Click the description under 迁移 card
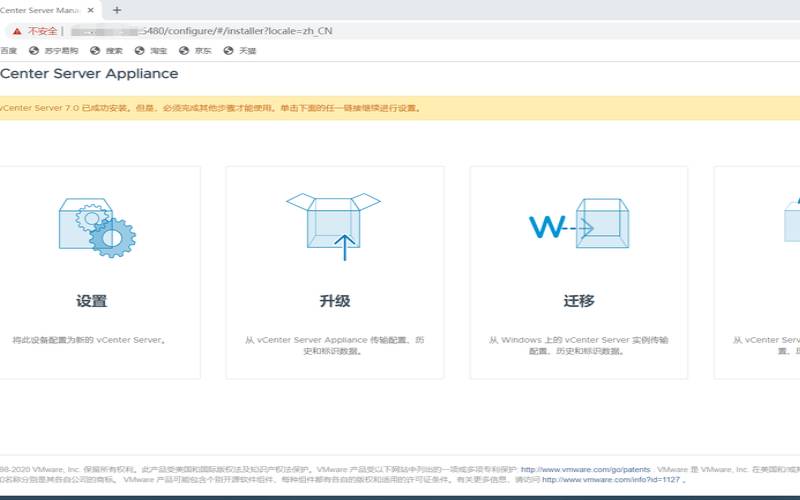 click(578, 345)
